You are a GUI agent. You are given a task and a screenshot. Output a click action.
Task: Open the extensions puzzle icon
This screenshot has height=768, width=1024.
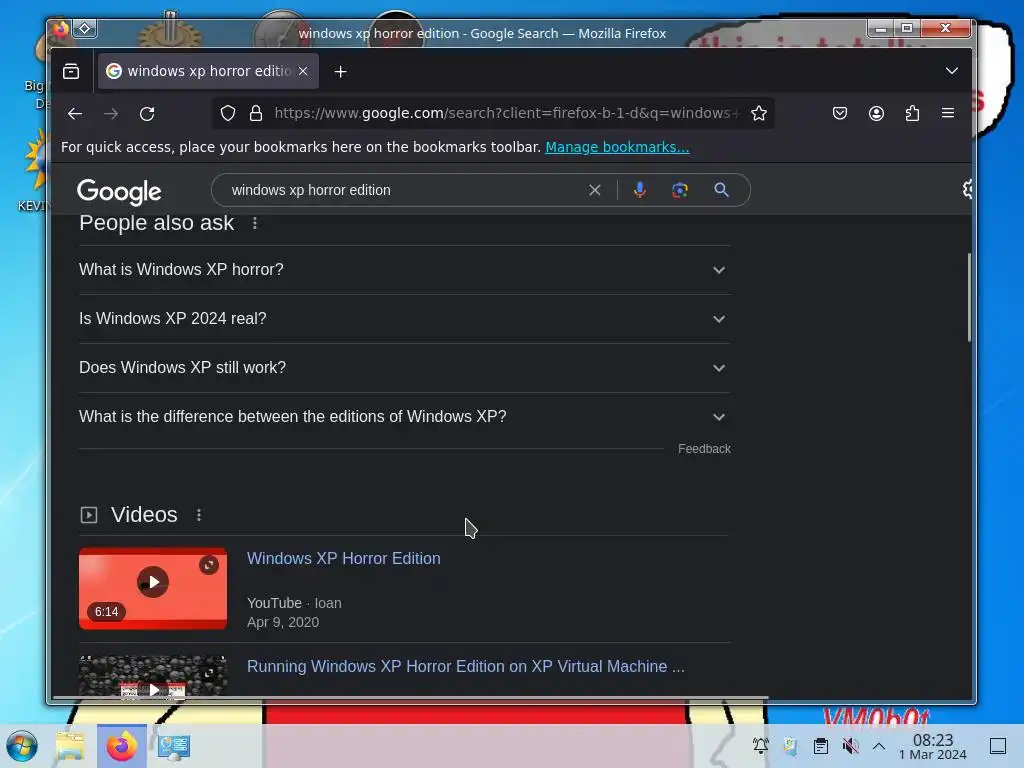tap(912, 114)
